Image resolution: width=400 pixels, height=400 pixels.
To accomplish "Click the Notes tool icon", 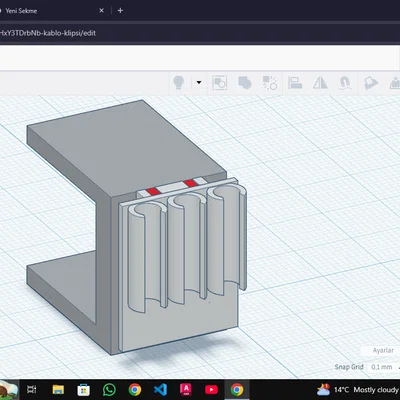I will (x=371, y=83).
